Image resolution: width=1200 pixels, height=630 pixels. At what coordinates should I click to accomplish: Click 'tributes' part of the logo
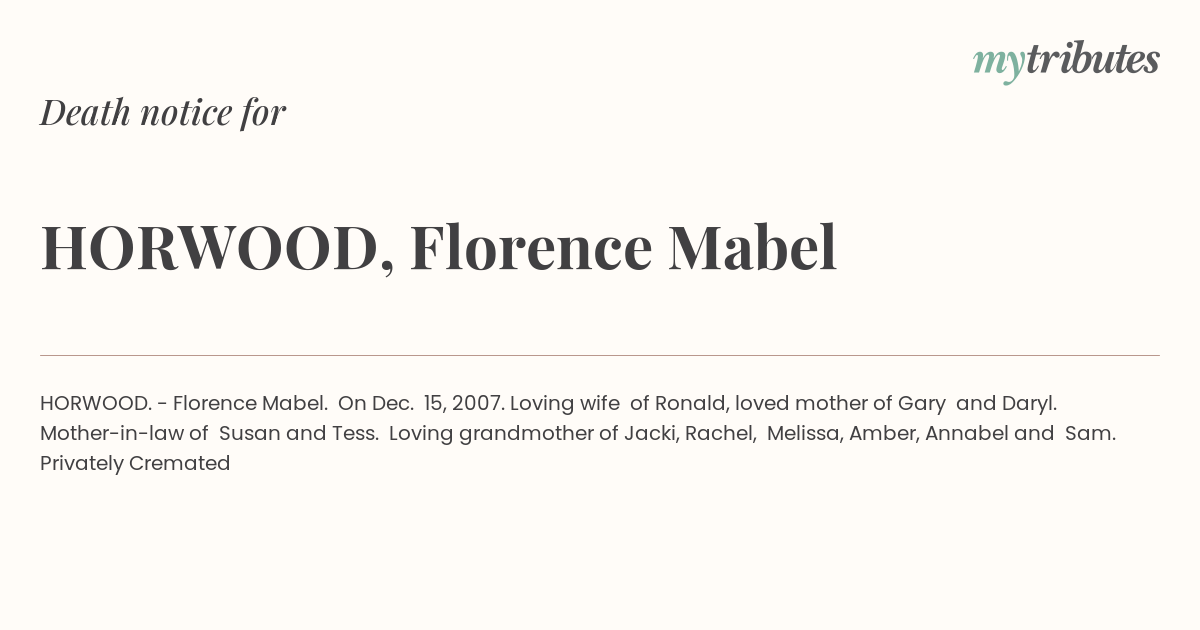(x=1092, y=59)
